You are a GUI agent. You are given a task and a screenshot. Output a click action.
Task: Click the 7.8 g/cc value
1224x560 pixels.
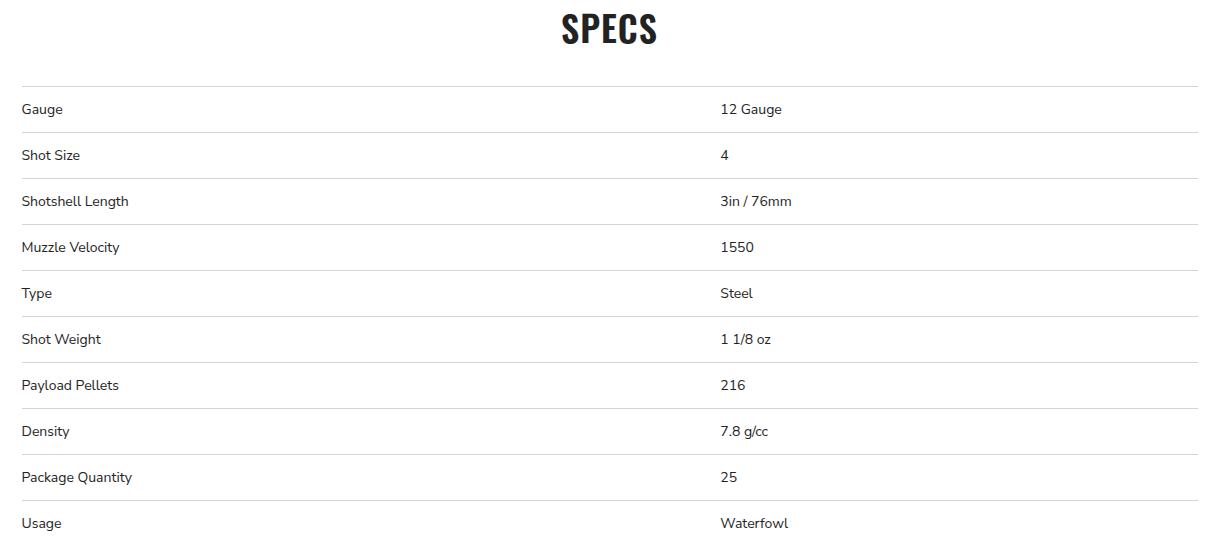tap(744, 432)
